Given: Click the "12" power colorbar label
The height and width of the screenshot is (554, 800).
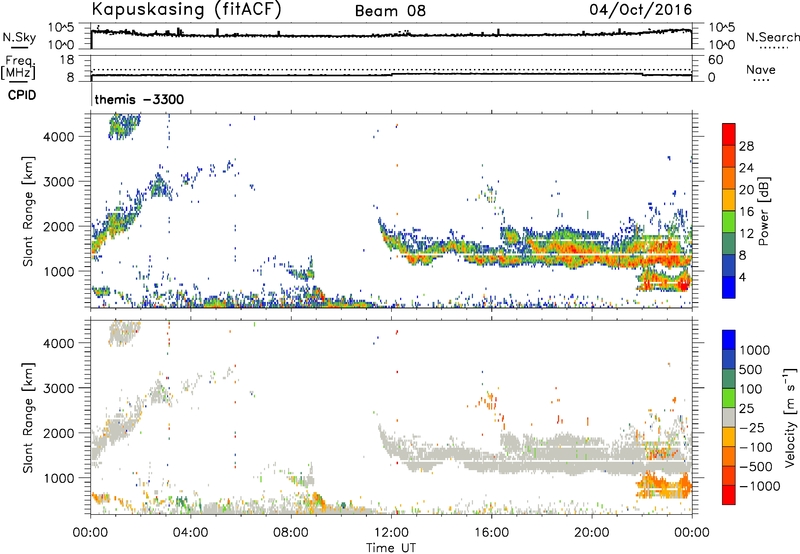Looking at the screenshot, I should point(746,234).
